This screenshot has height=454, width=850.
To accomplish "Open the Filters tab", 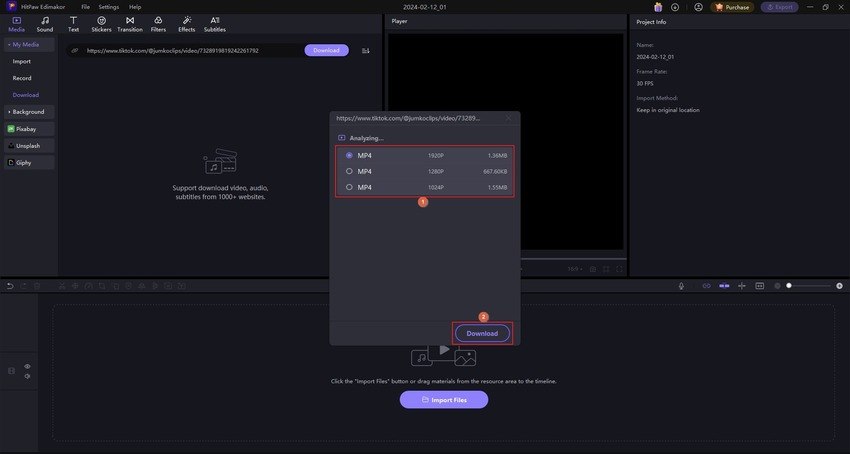I will pos(158,24).
